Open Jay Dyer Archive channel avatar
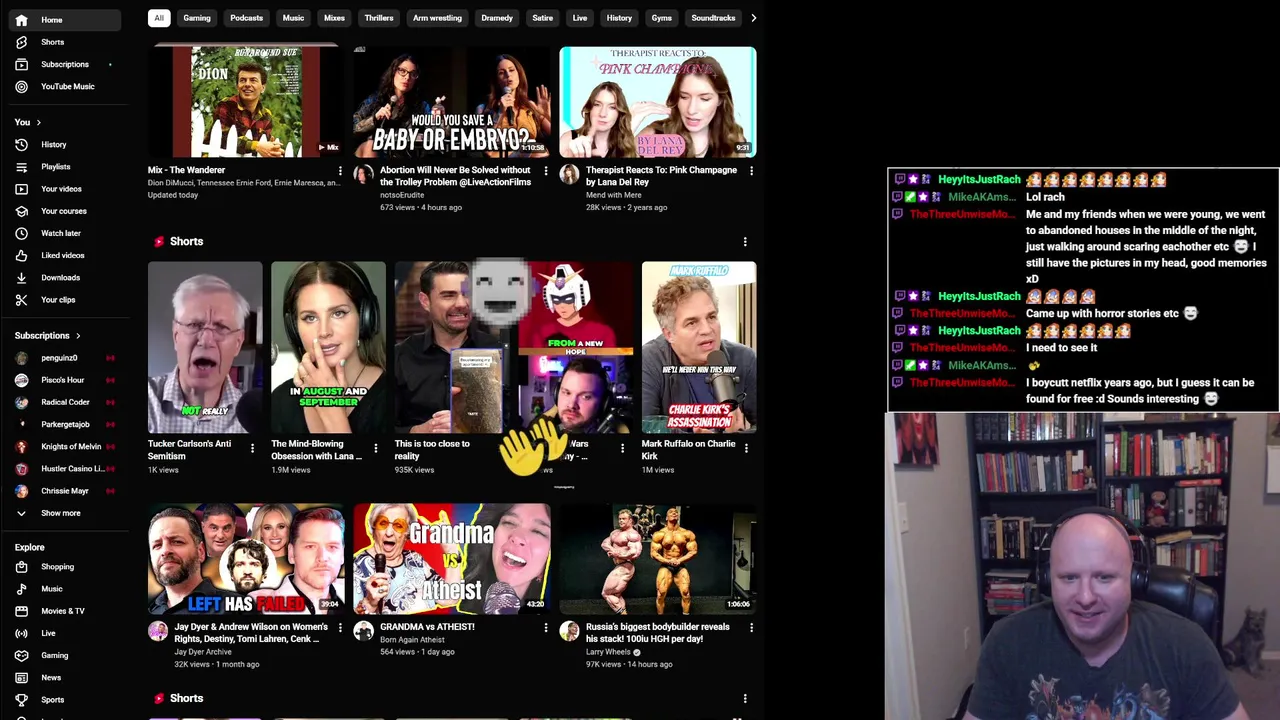 point(158,631)
